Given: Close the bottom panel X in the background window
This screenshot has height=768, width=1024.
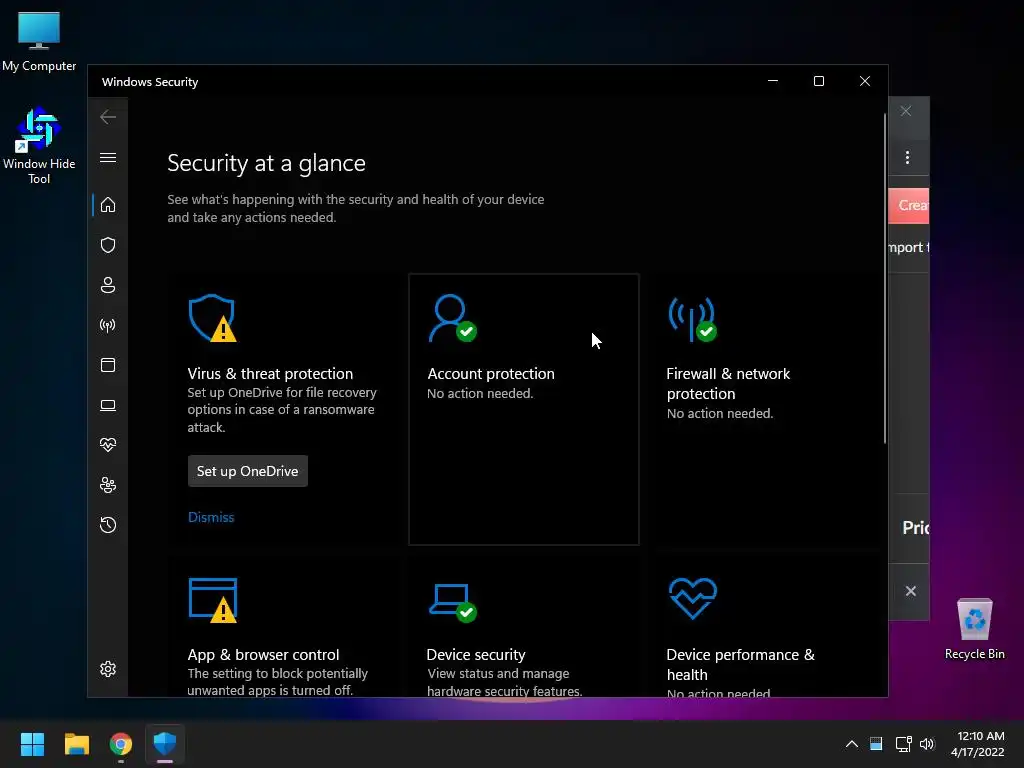Looking at the screenshot, I should (x=910, y=591).
